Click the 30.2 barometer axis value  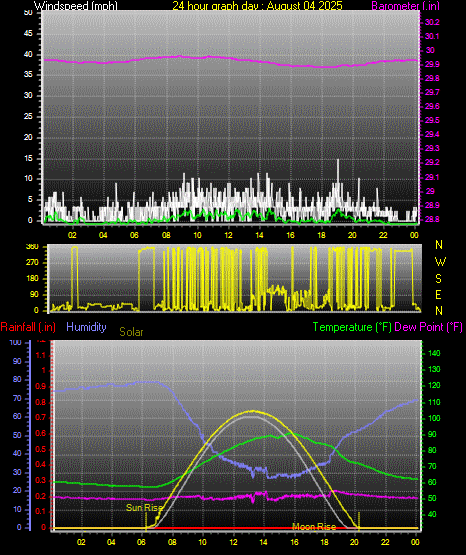coord(432,22)
